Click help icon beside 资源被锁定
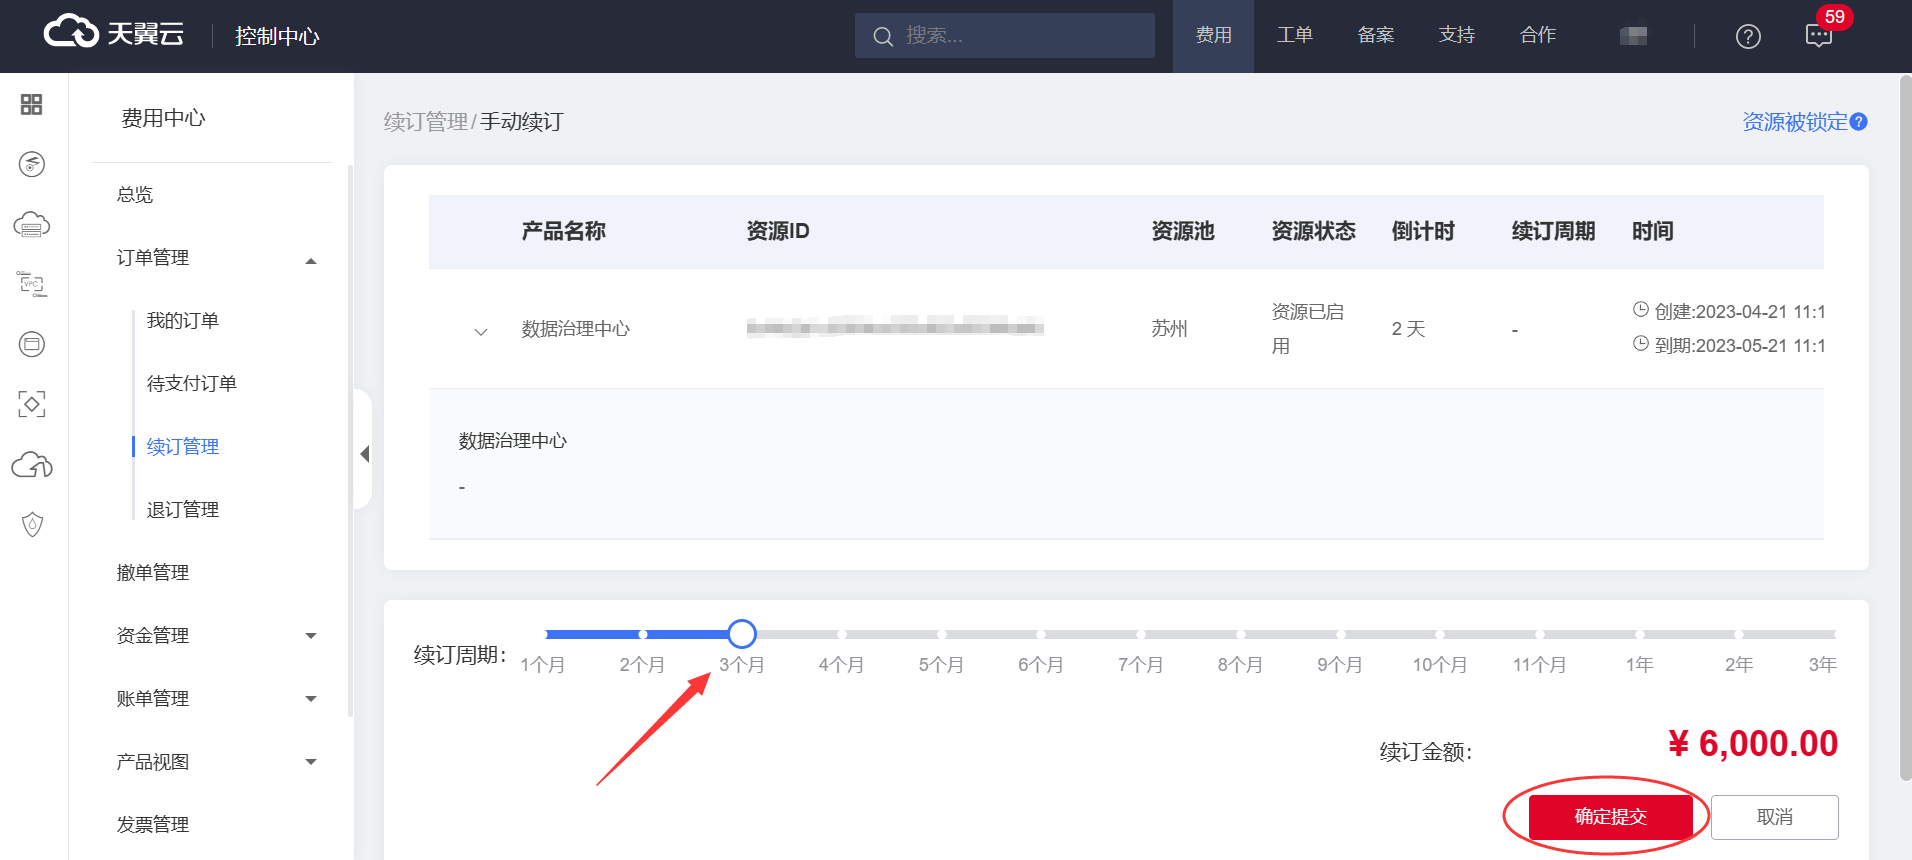Screen dimensions: 1912x860 click(x=1859, y=122)
